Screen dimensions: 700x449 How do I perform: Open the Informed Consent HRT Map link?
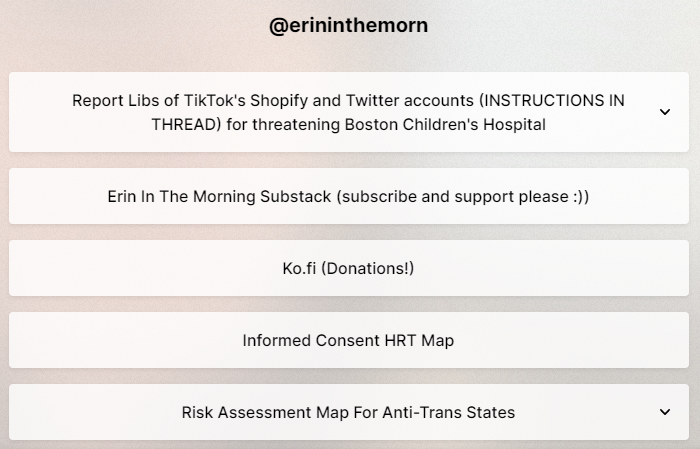pos(348,340)
